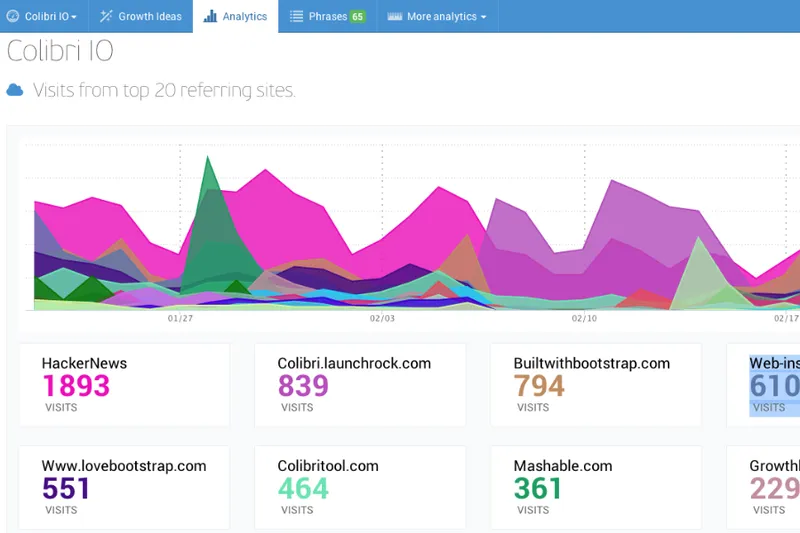
Task: Click the highlighted 610 visits card
Action: [764, 385]
